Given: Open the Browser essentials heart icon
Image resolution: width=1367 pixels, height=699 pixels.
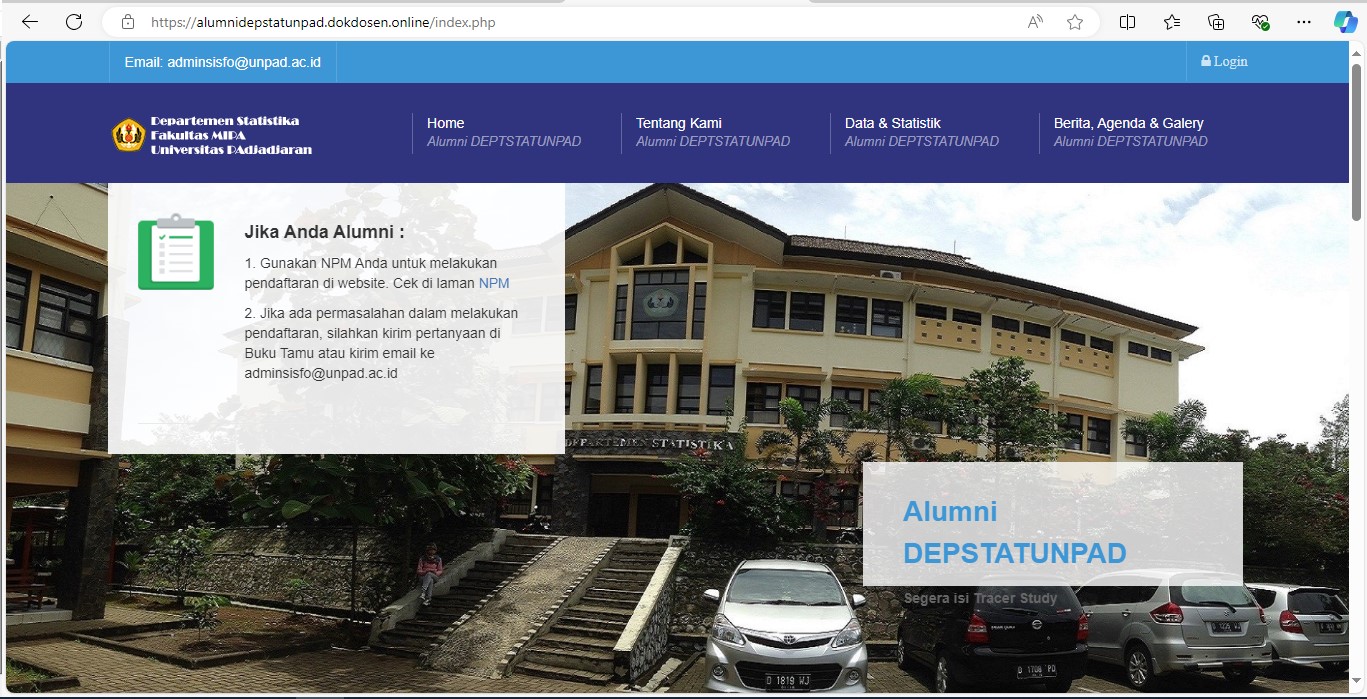Looking at the screenshot, I should (1260, 22).
